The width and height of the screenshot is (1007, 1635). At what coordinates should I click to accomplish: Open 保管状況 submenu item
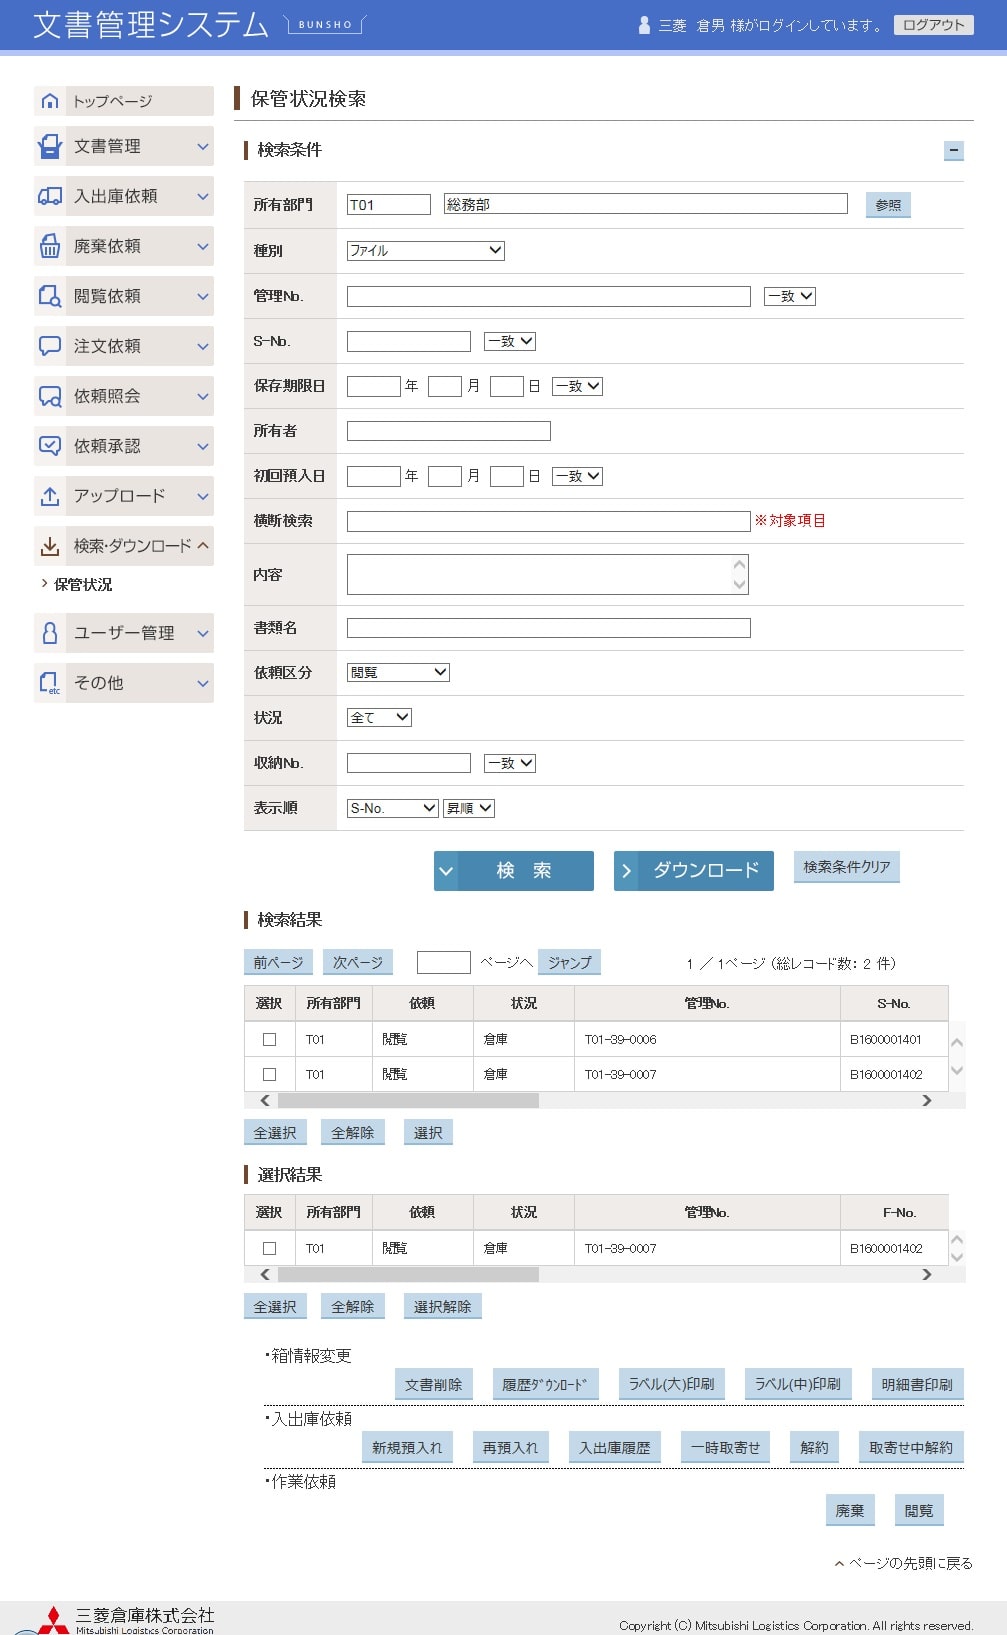point(83,585)
